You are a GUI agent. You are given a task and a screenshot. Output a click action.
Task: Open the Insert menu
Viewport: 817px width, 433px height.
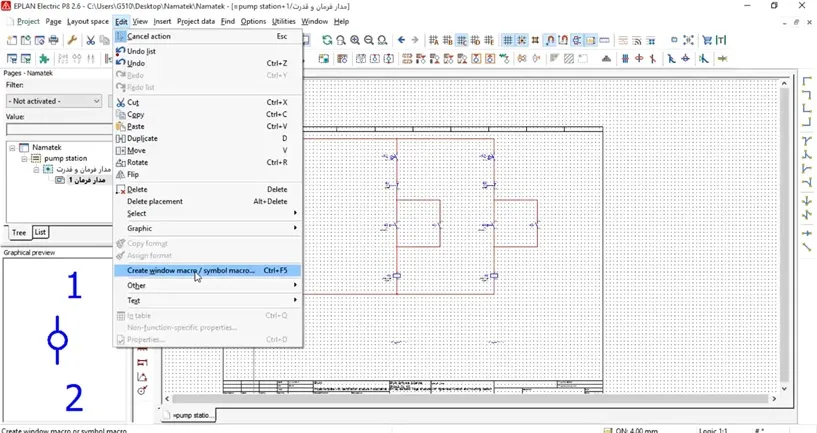162,21
